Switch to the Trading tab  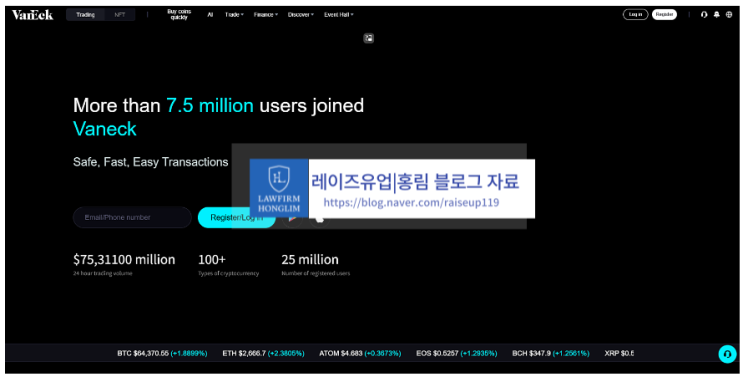[x=85, y=15]
